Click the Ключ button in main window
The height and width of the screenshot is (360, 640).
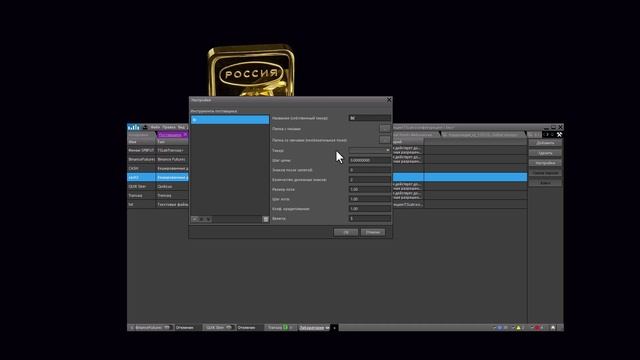tap(545, 183)
